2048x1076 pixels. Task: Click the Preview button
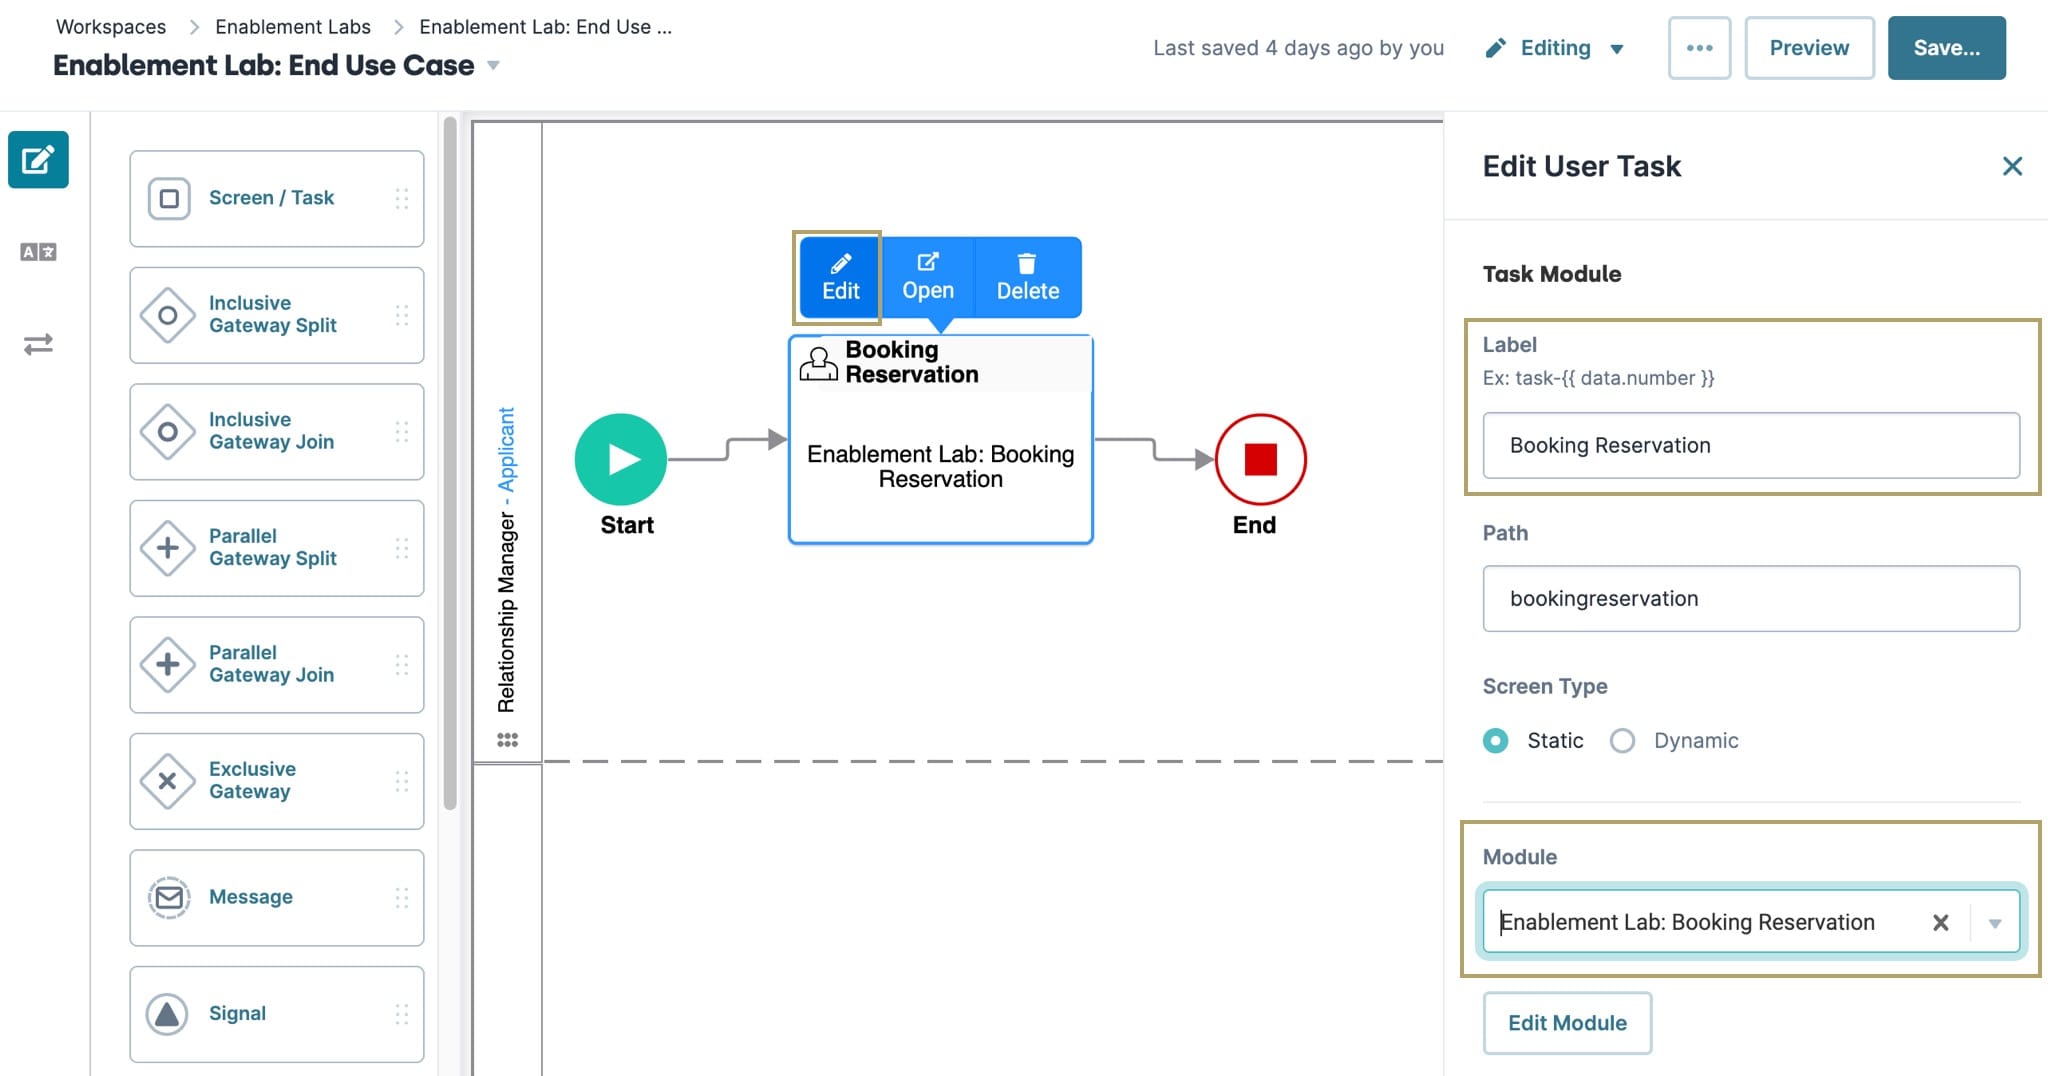click(x=1809, y=48)
